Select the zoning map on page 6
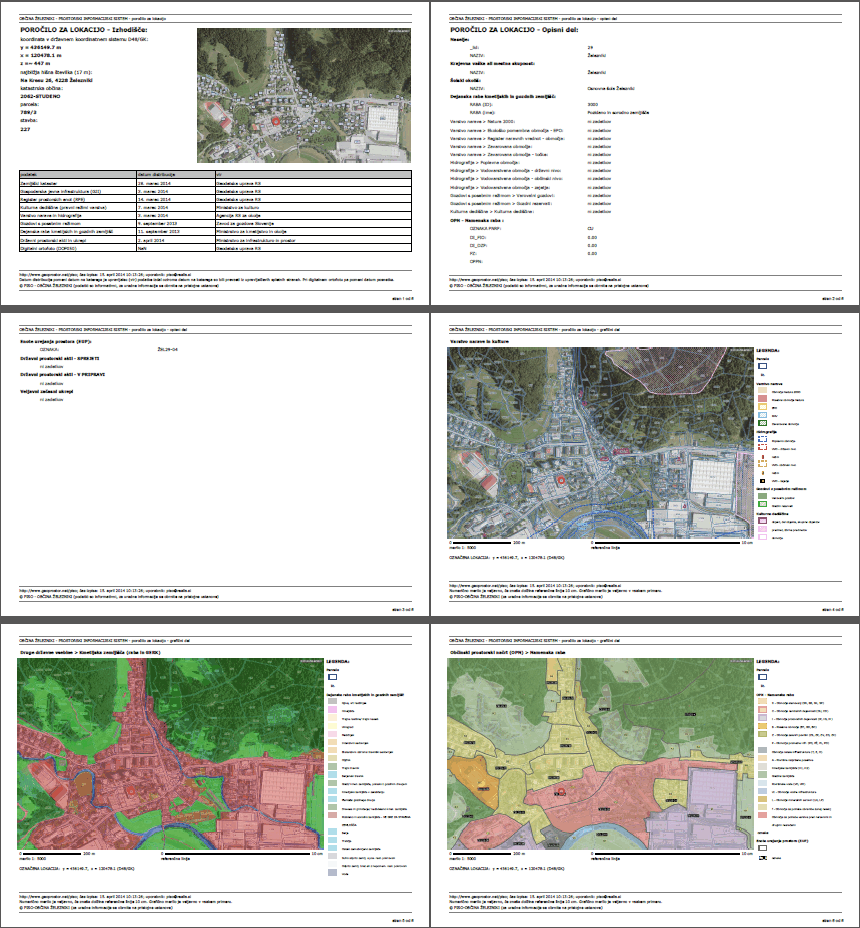 tap(597, 754)
